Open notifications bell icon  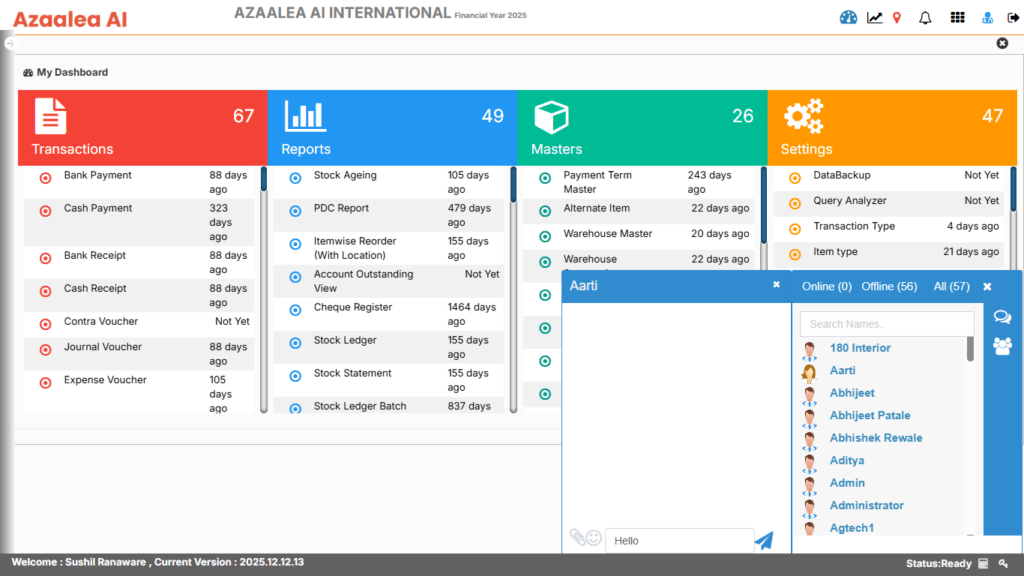(x=925, y=18)
